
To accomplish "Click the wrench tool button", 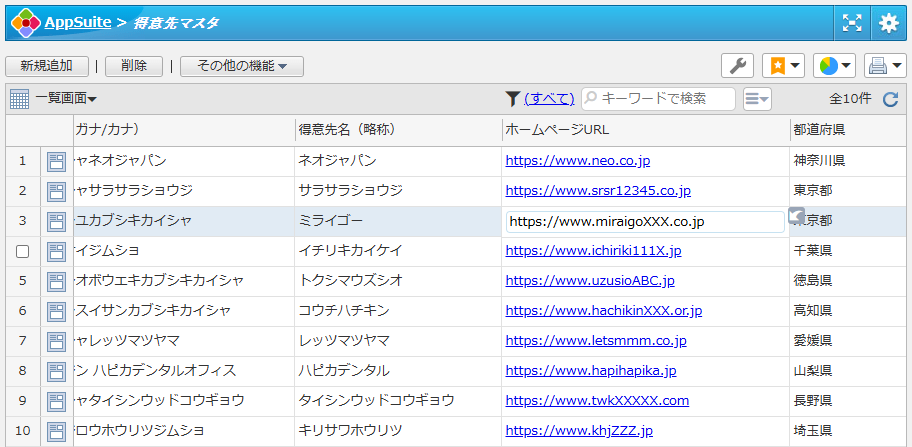I will tap(737, 66).
